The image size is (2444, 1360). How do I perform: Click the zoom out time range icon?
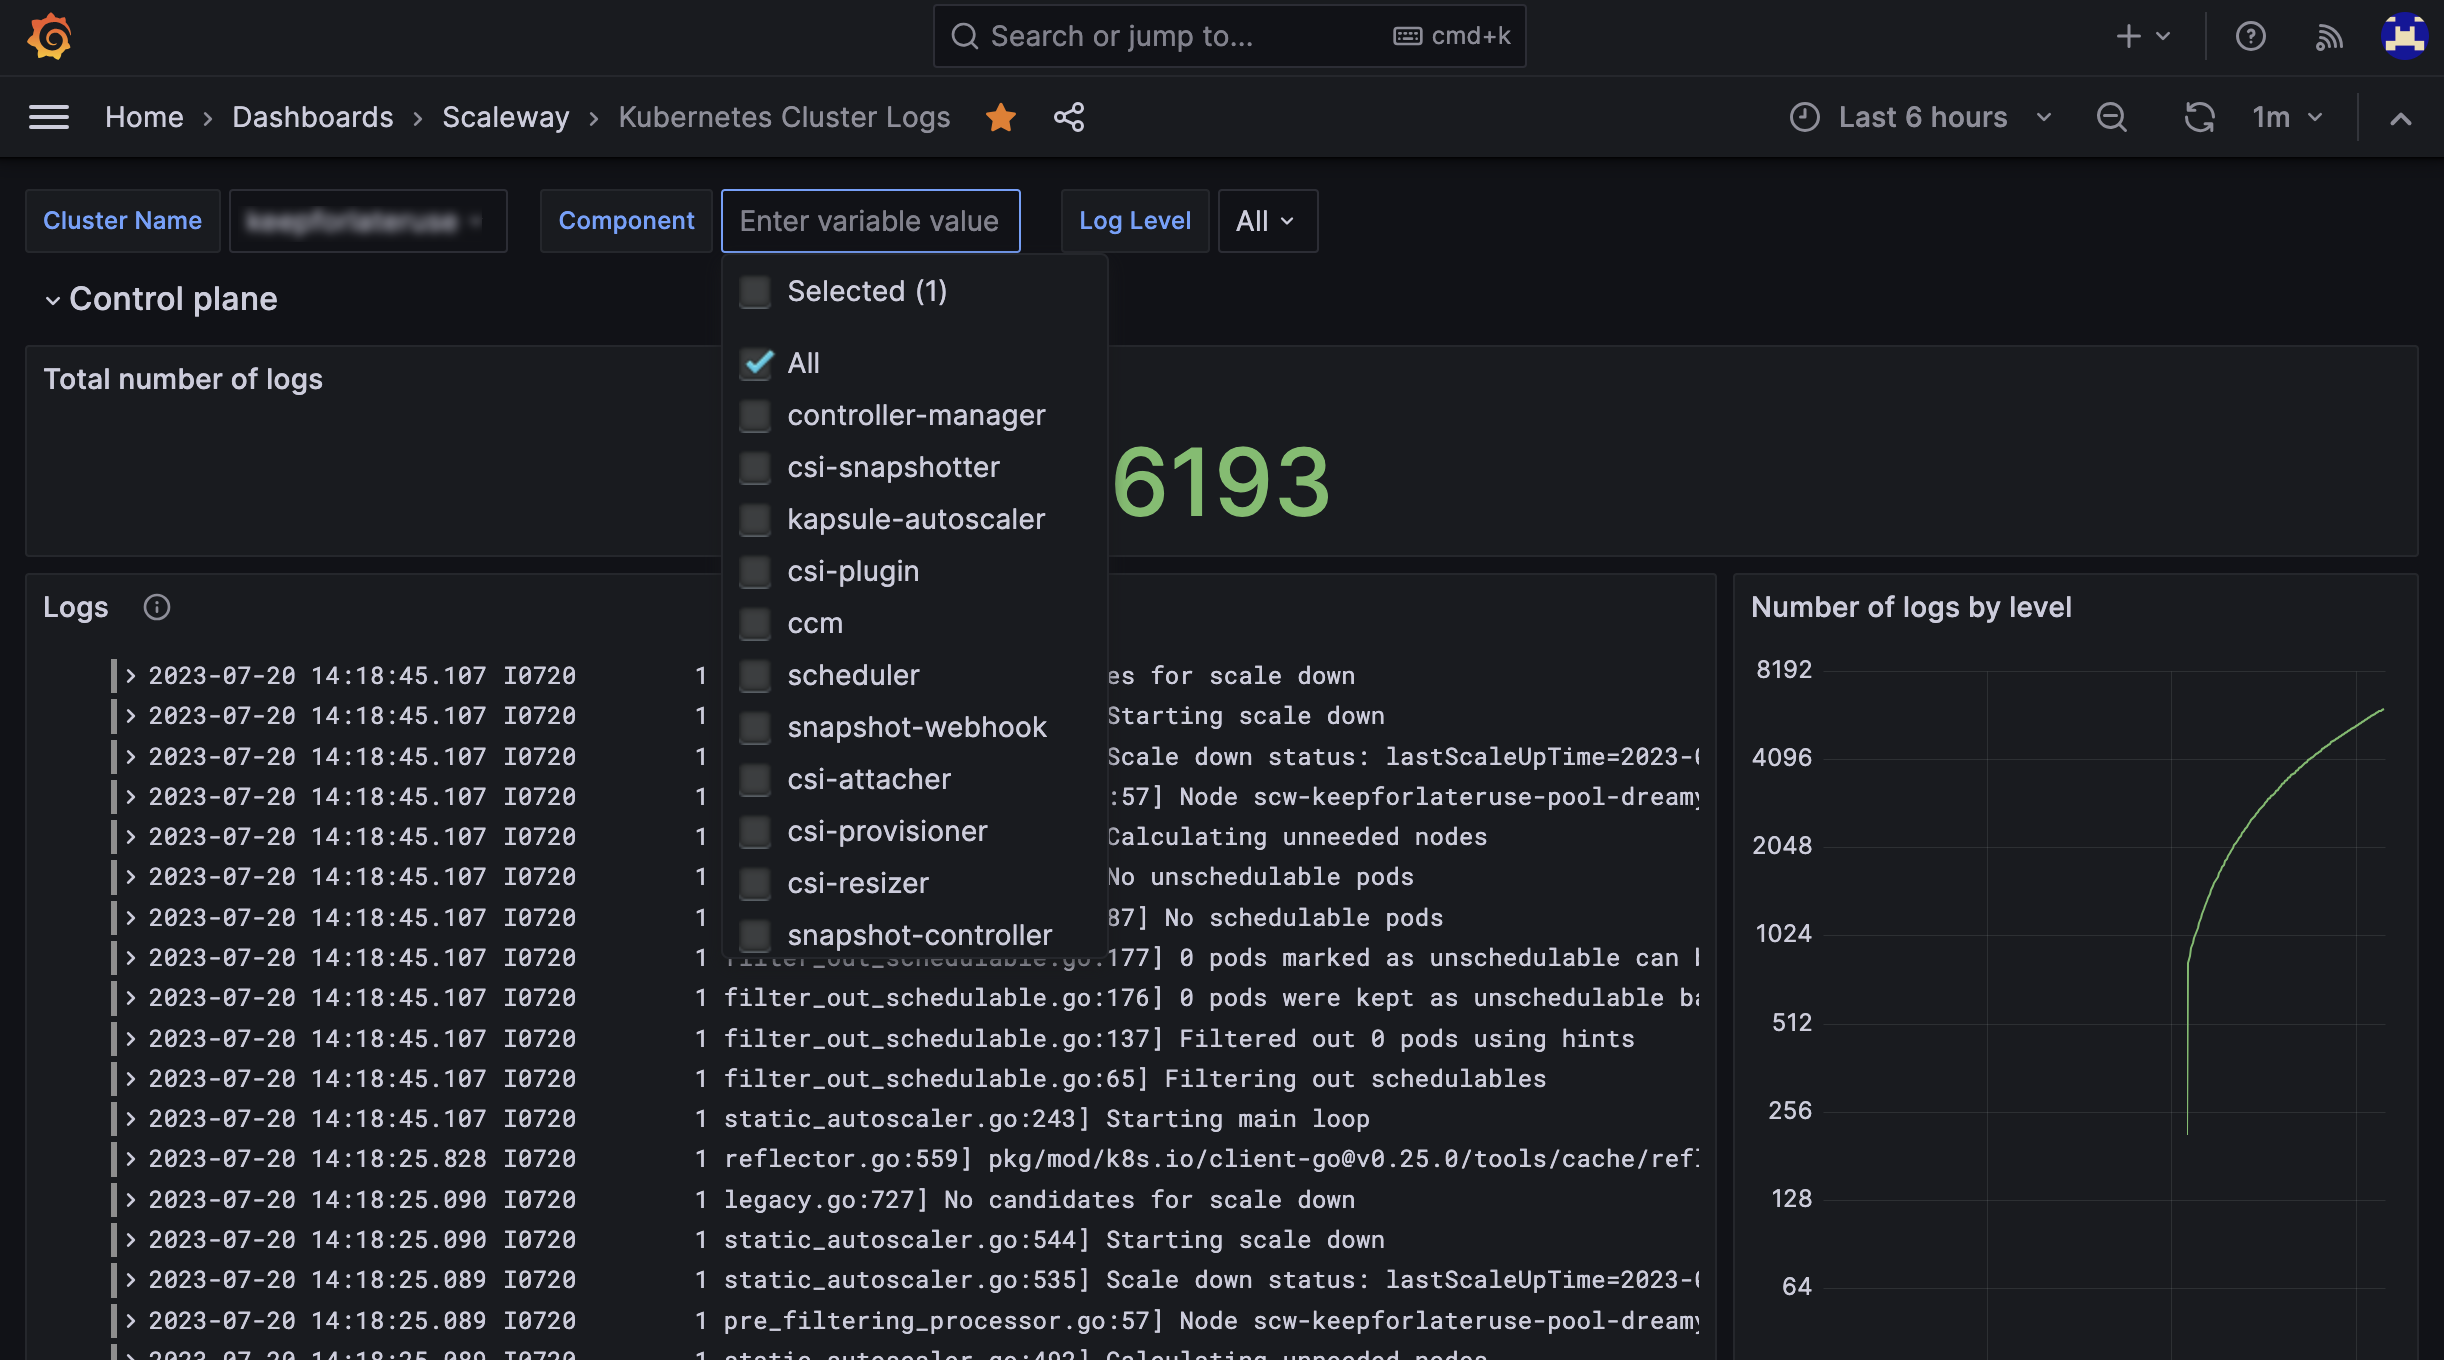click(2111, 117)
